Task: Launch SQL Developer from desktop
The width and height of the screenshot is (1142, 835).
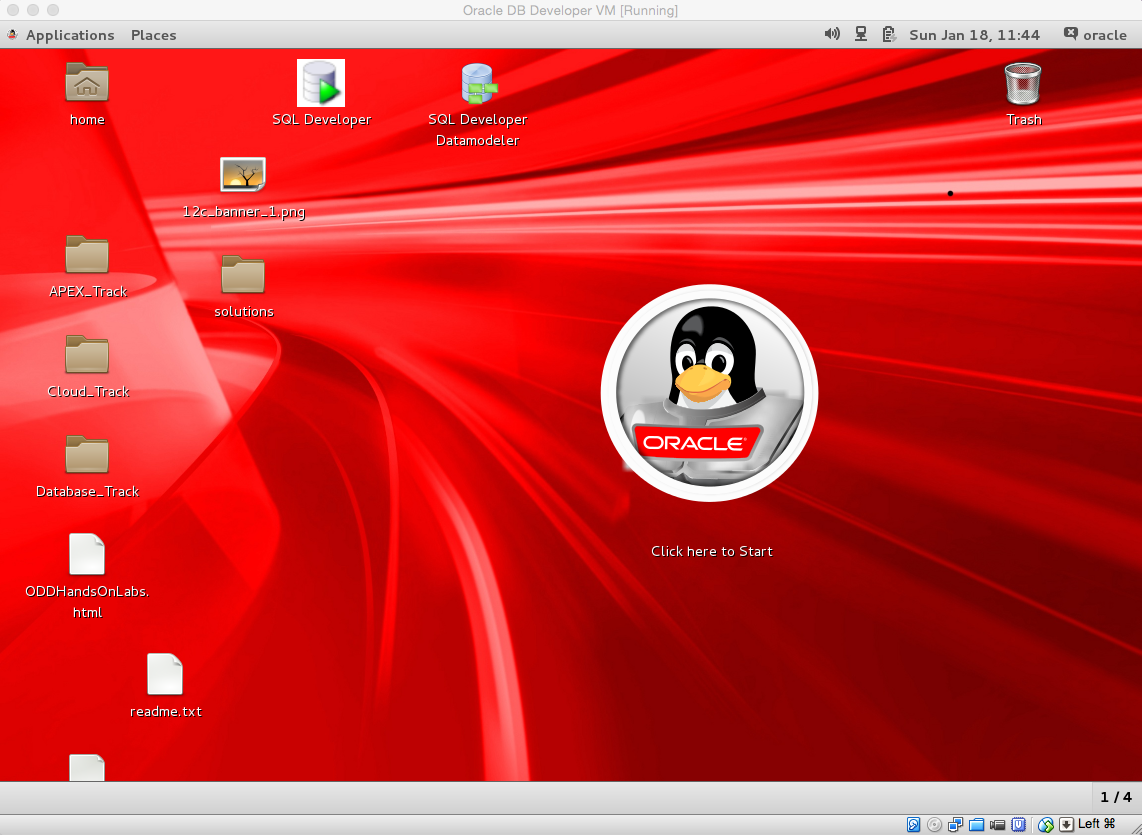Action: [x=320, y=83]
